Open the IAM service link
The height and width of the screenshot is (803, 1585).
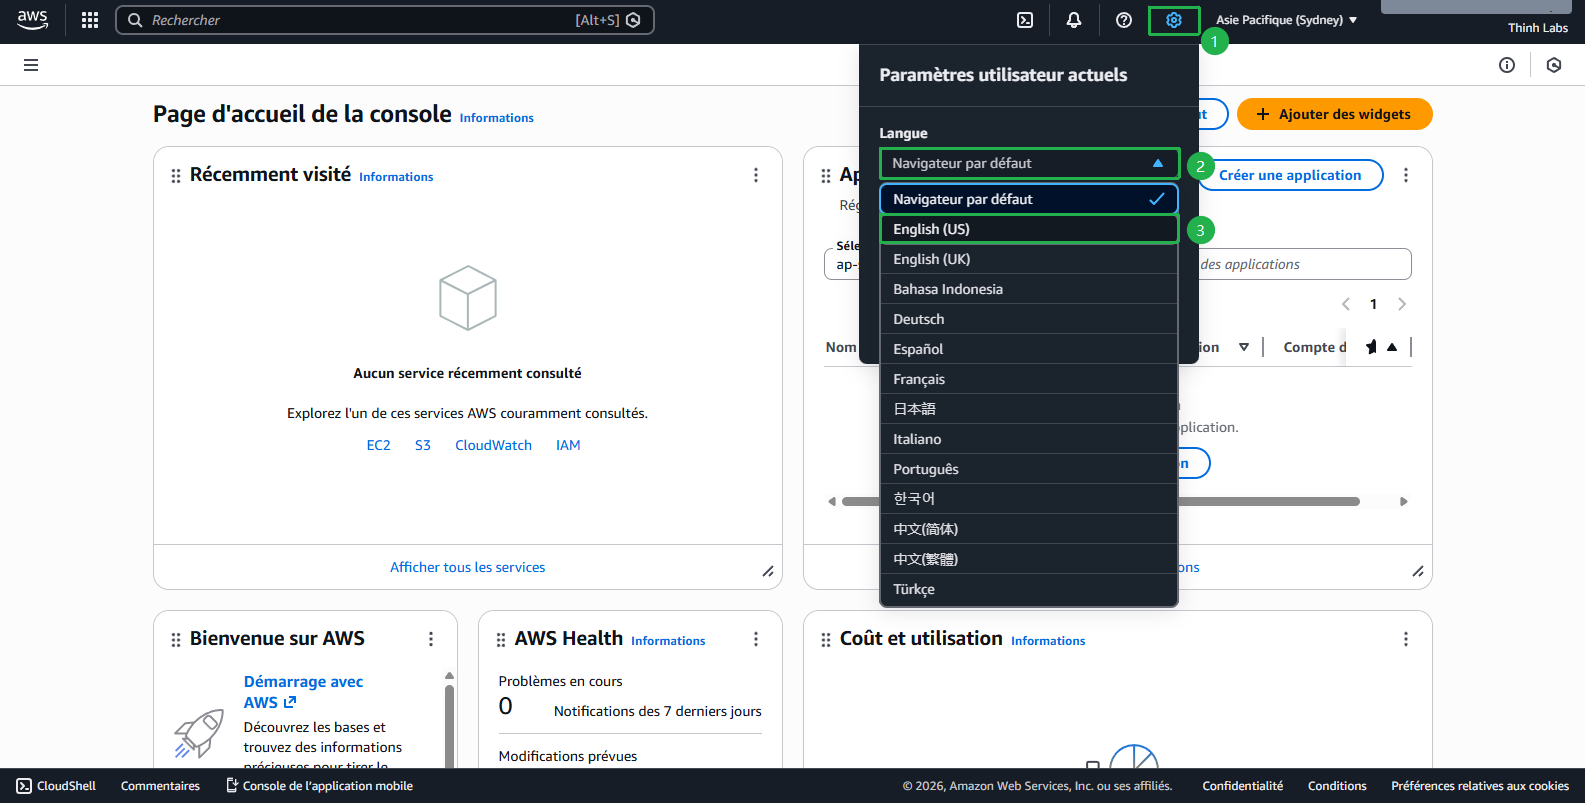568,445
